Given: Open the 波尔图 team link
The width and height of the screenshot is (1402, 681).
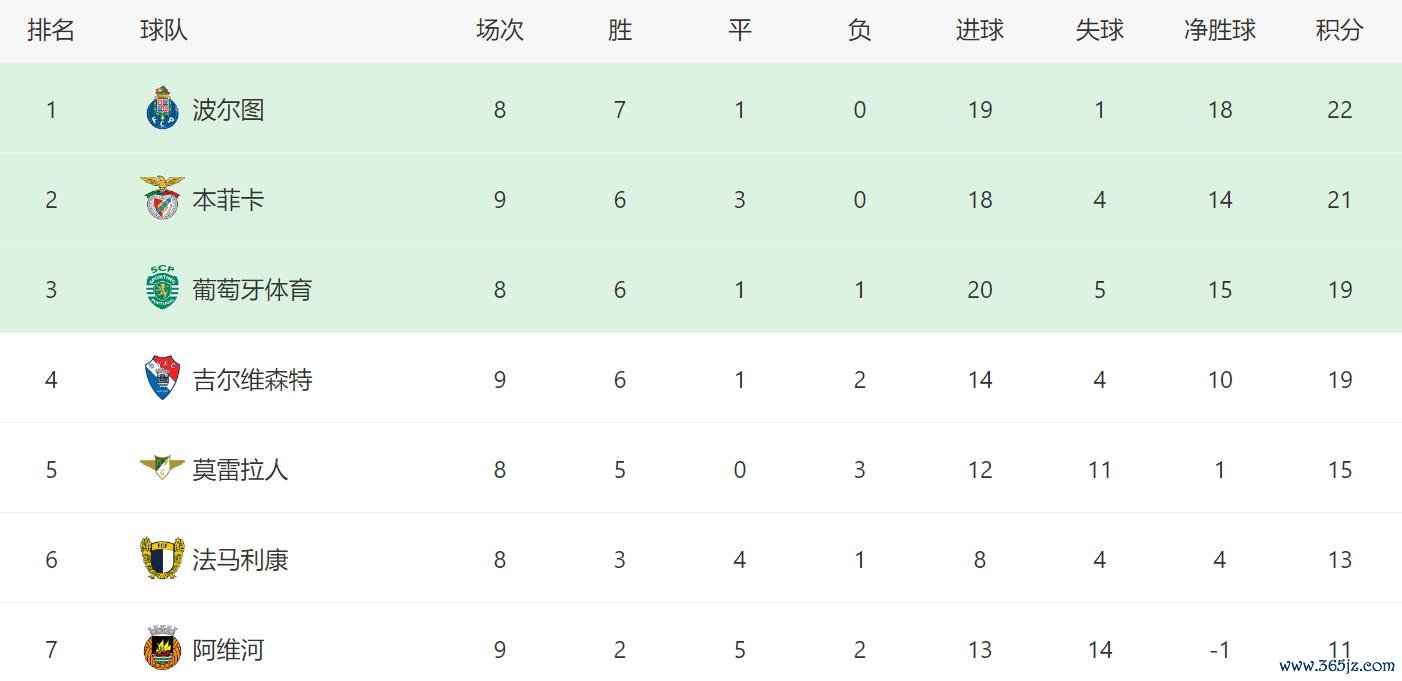Looking at the screenshot, I should 228,110.
